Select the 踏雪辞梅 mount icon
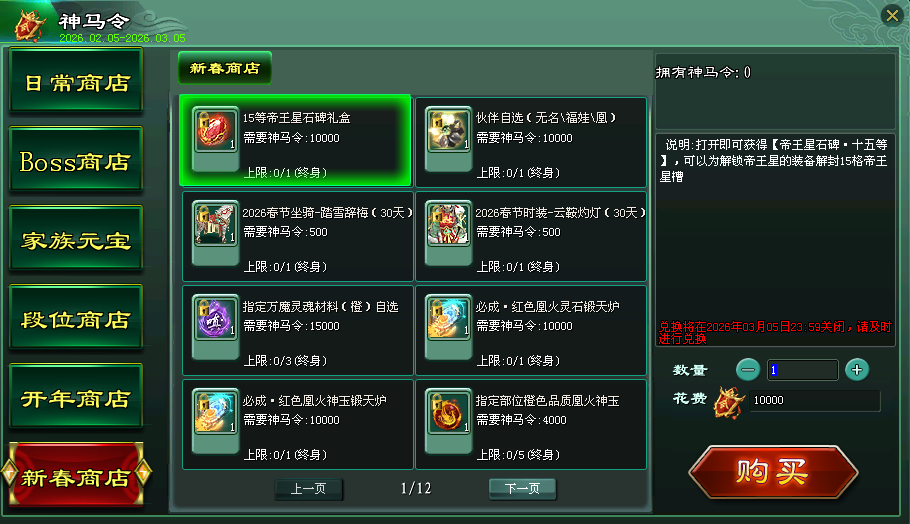This screenshot has width=910, height=524. tap(215, 224)
